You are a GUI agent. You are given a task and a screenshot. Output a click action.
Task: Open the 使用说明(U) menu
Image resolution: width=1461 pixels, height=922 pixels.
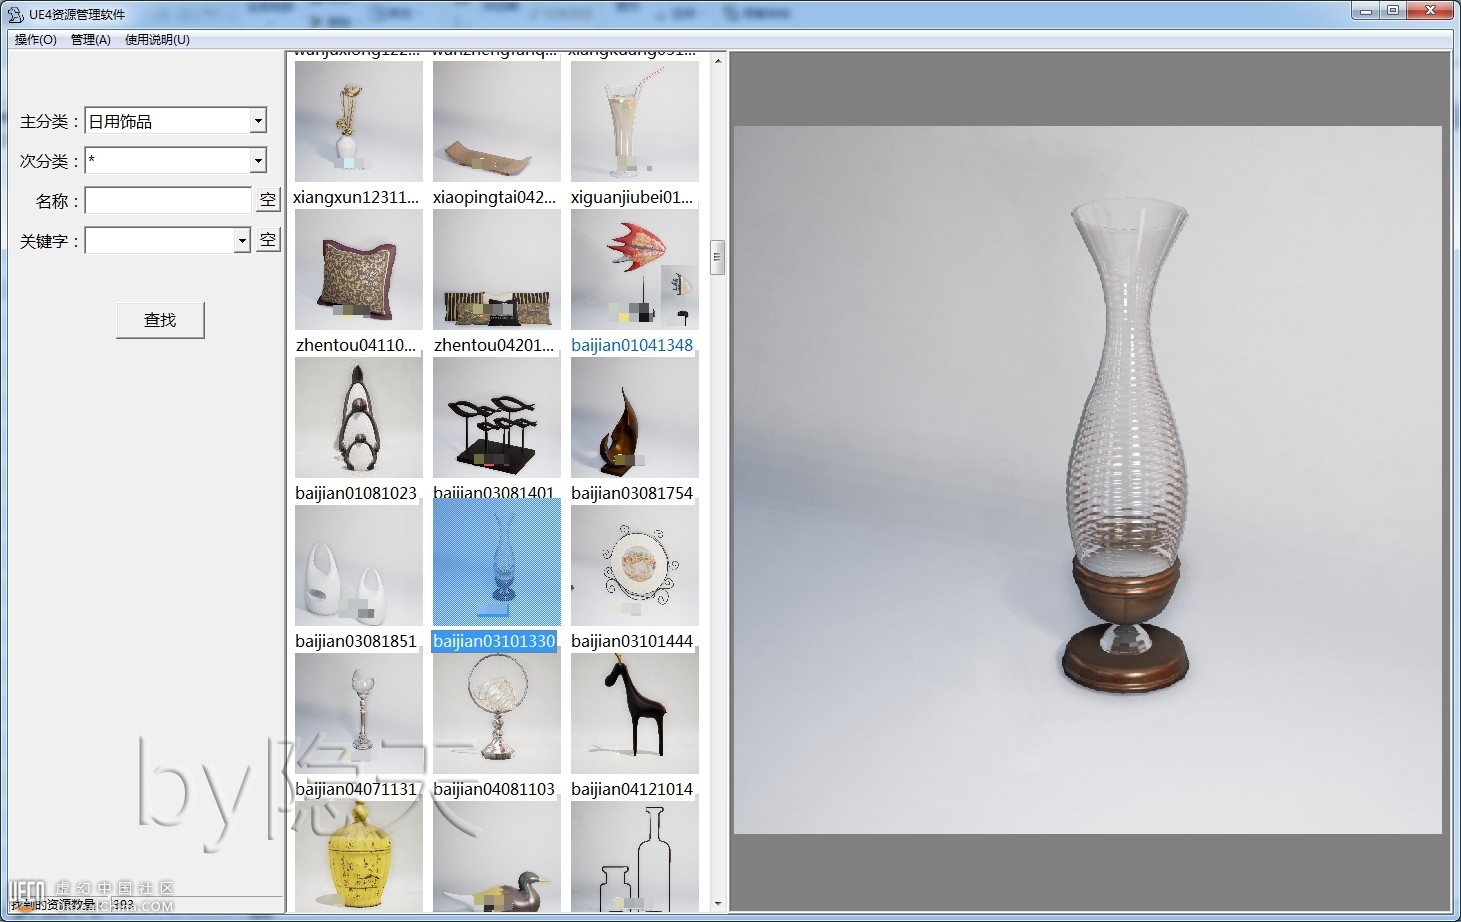point(157,40)
